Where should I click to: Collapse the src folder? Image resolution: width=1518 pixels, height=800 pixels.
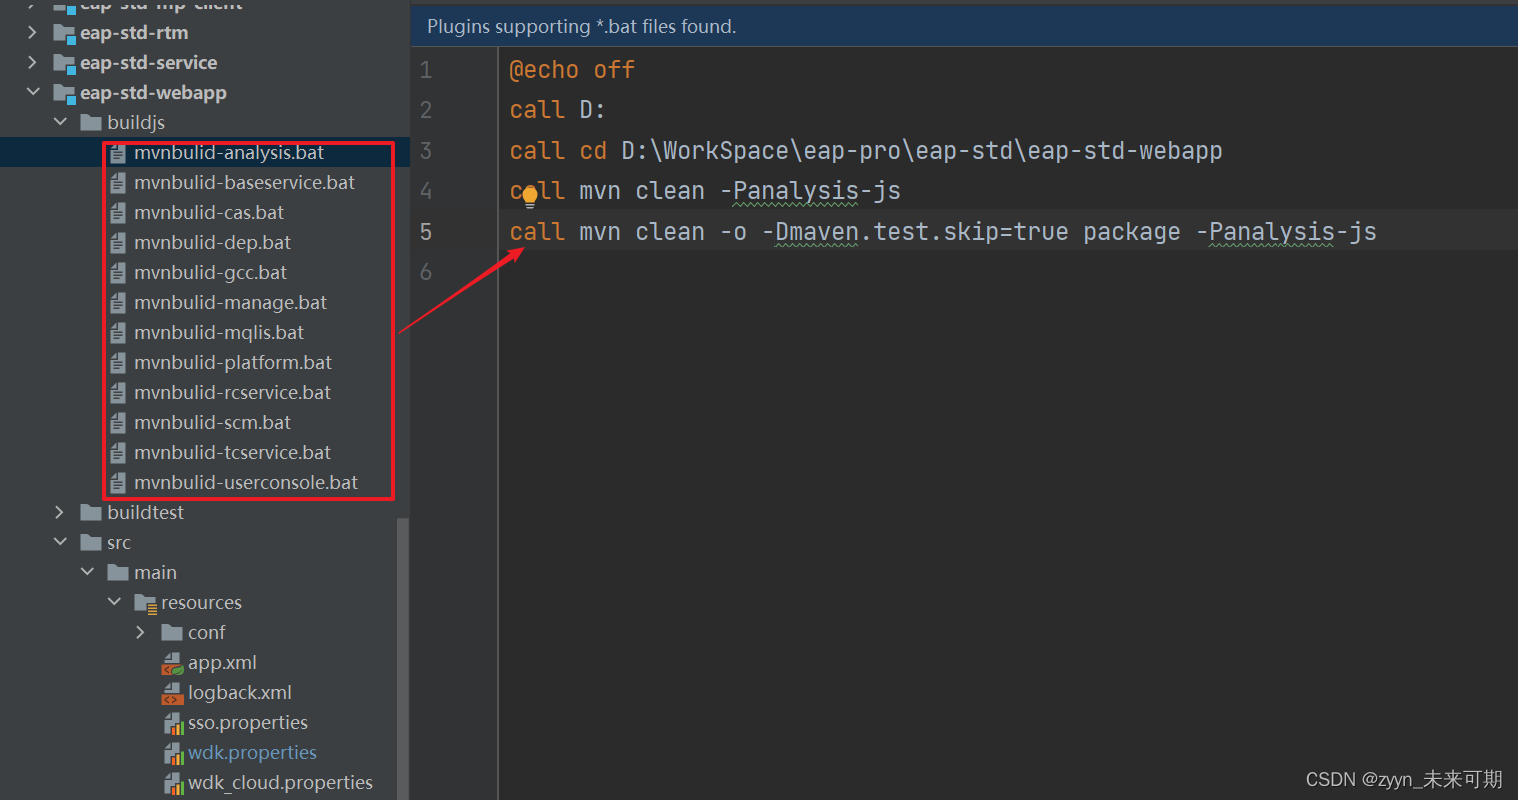[60, 542]
